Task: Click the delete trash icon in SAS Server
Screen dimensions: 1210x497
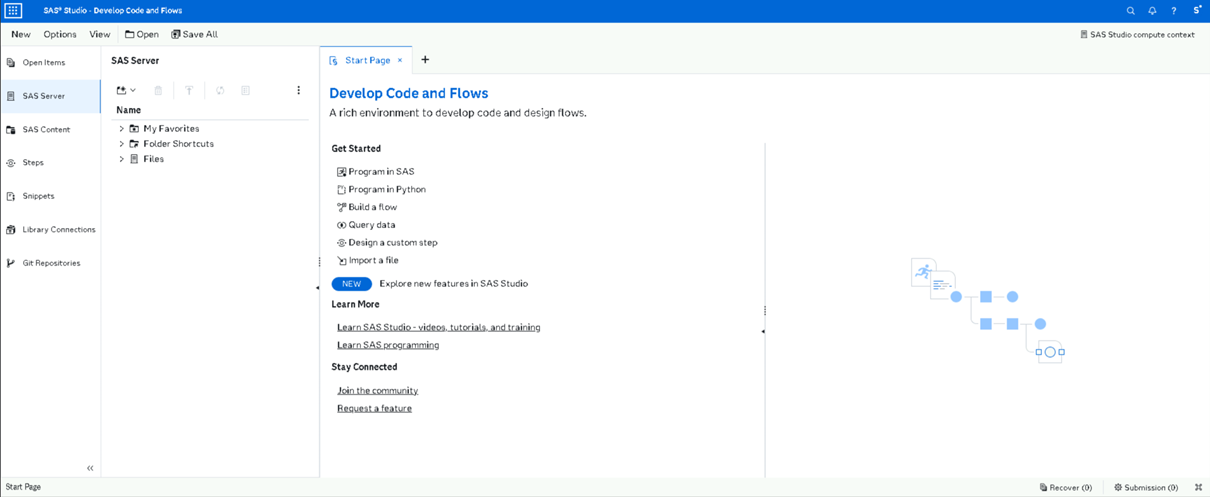Action: point(158,90)
